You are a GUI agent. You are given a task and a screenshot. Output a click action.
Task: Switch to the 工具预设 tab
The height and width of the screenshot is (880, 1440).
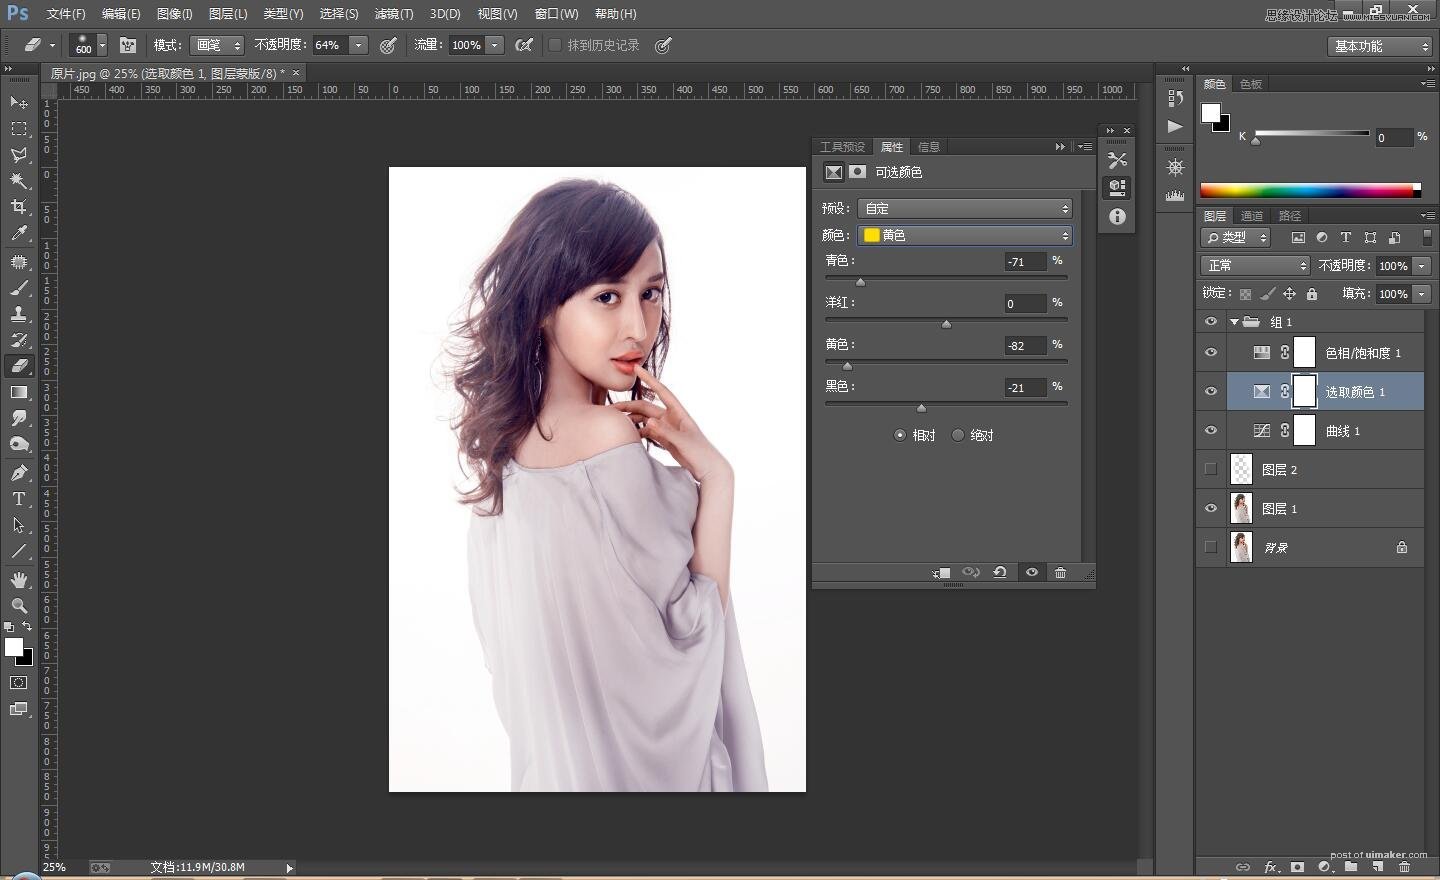tap(842, 147)
